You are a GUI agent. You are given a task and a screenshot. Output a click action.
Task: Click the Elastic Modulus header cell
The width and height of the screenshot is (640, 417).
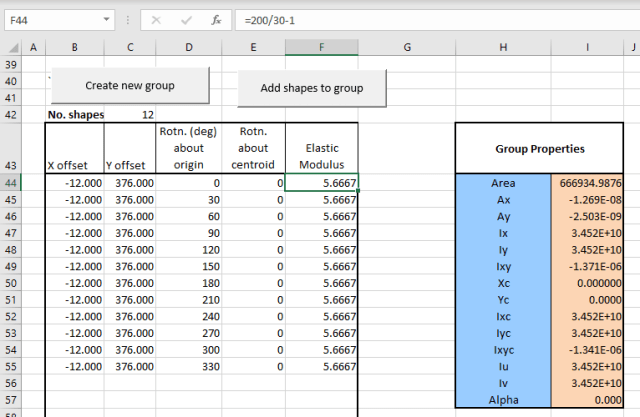321,148
